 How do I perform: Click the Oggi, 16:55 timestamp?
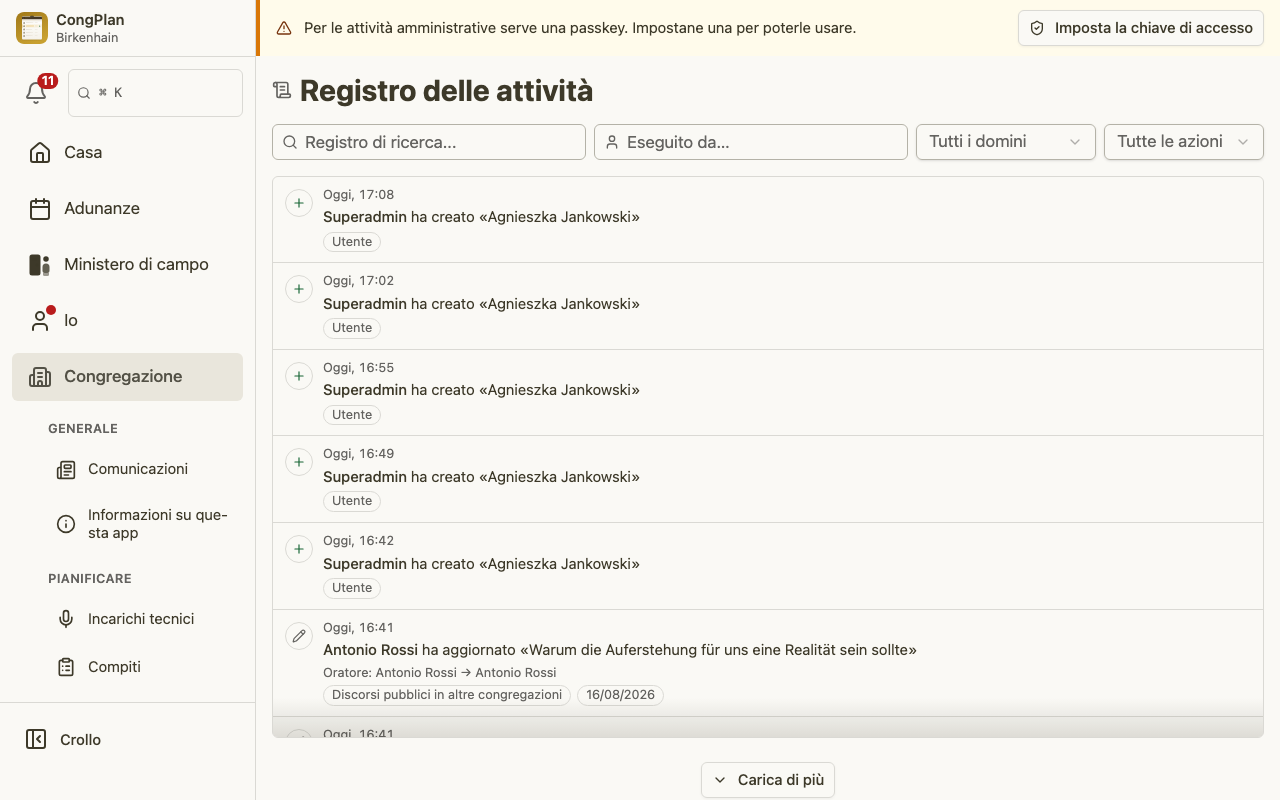[x=358, y=367]
